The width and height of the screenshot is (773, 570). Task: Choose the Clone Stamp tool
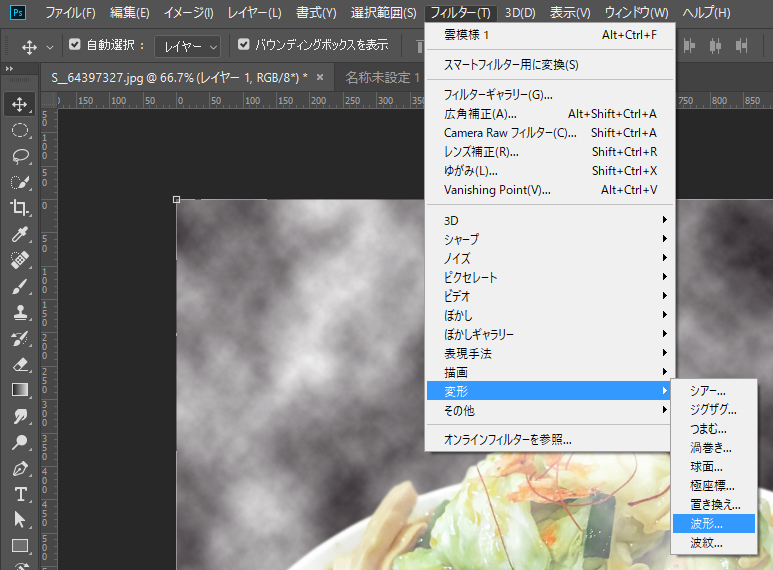pos(19,312)
